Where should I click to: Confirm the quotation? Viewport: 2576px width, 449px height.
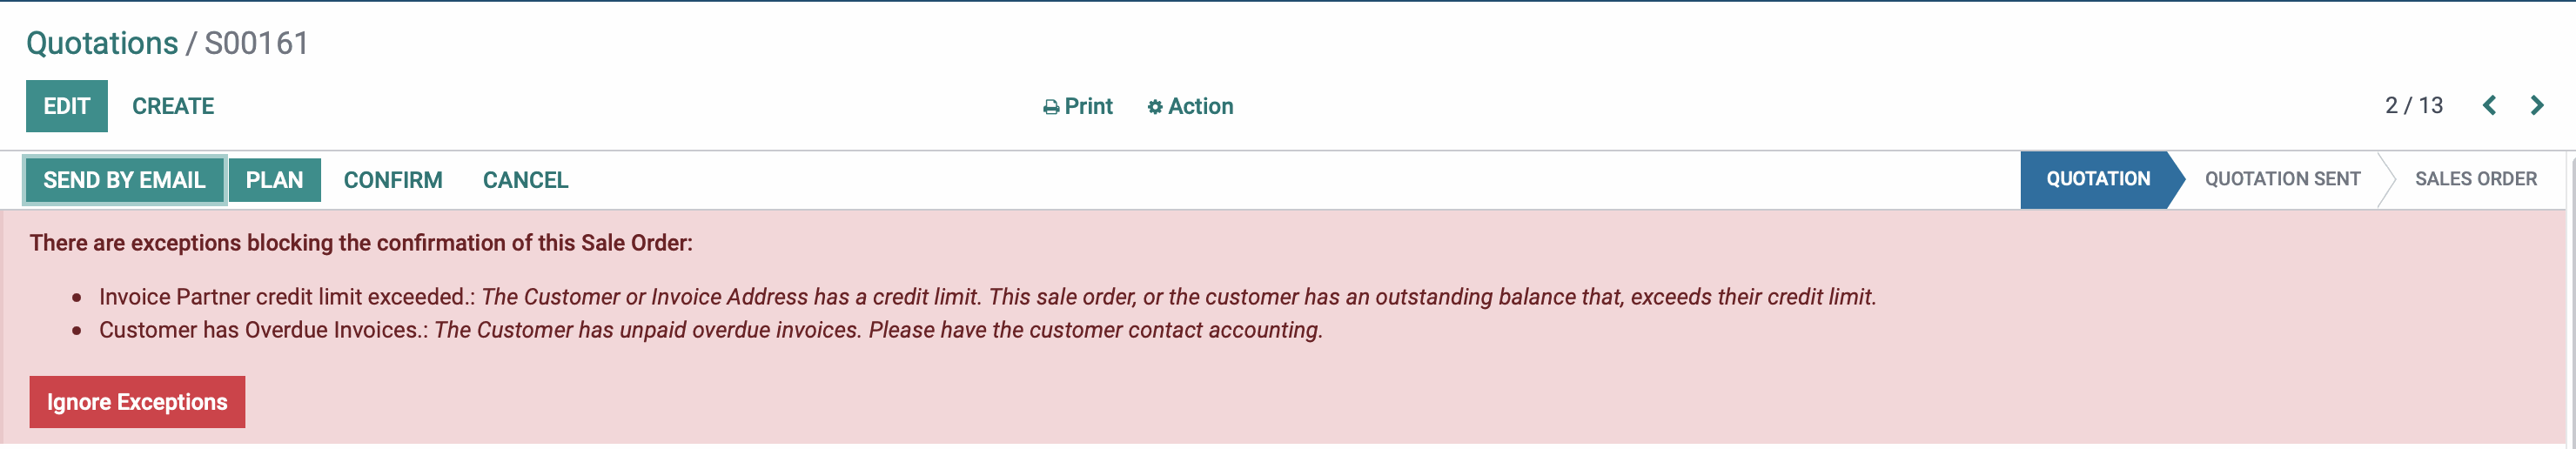pyautogui.click(x=393, y=180)
